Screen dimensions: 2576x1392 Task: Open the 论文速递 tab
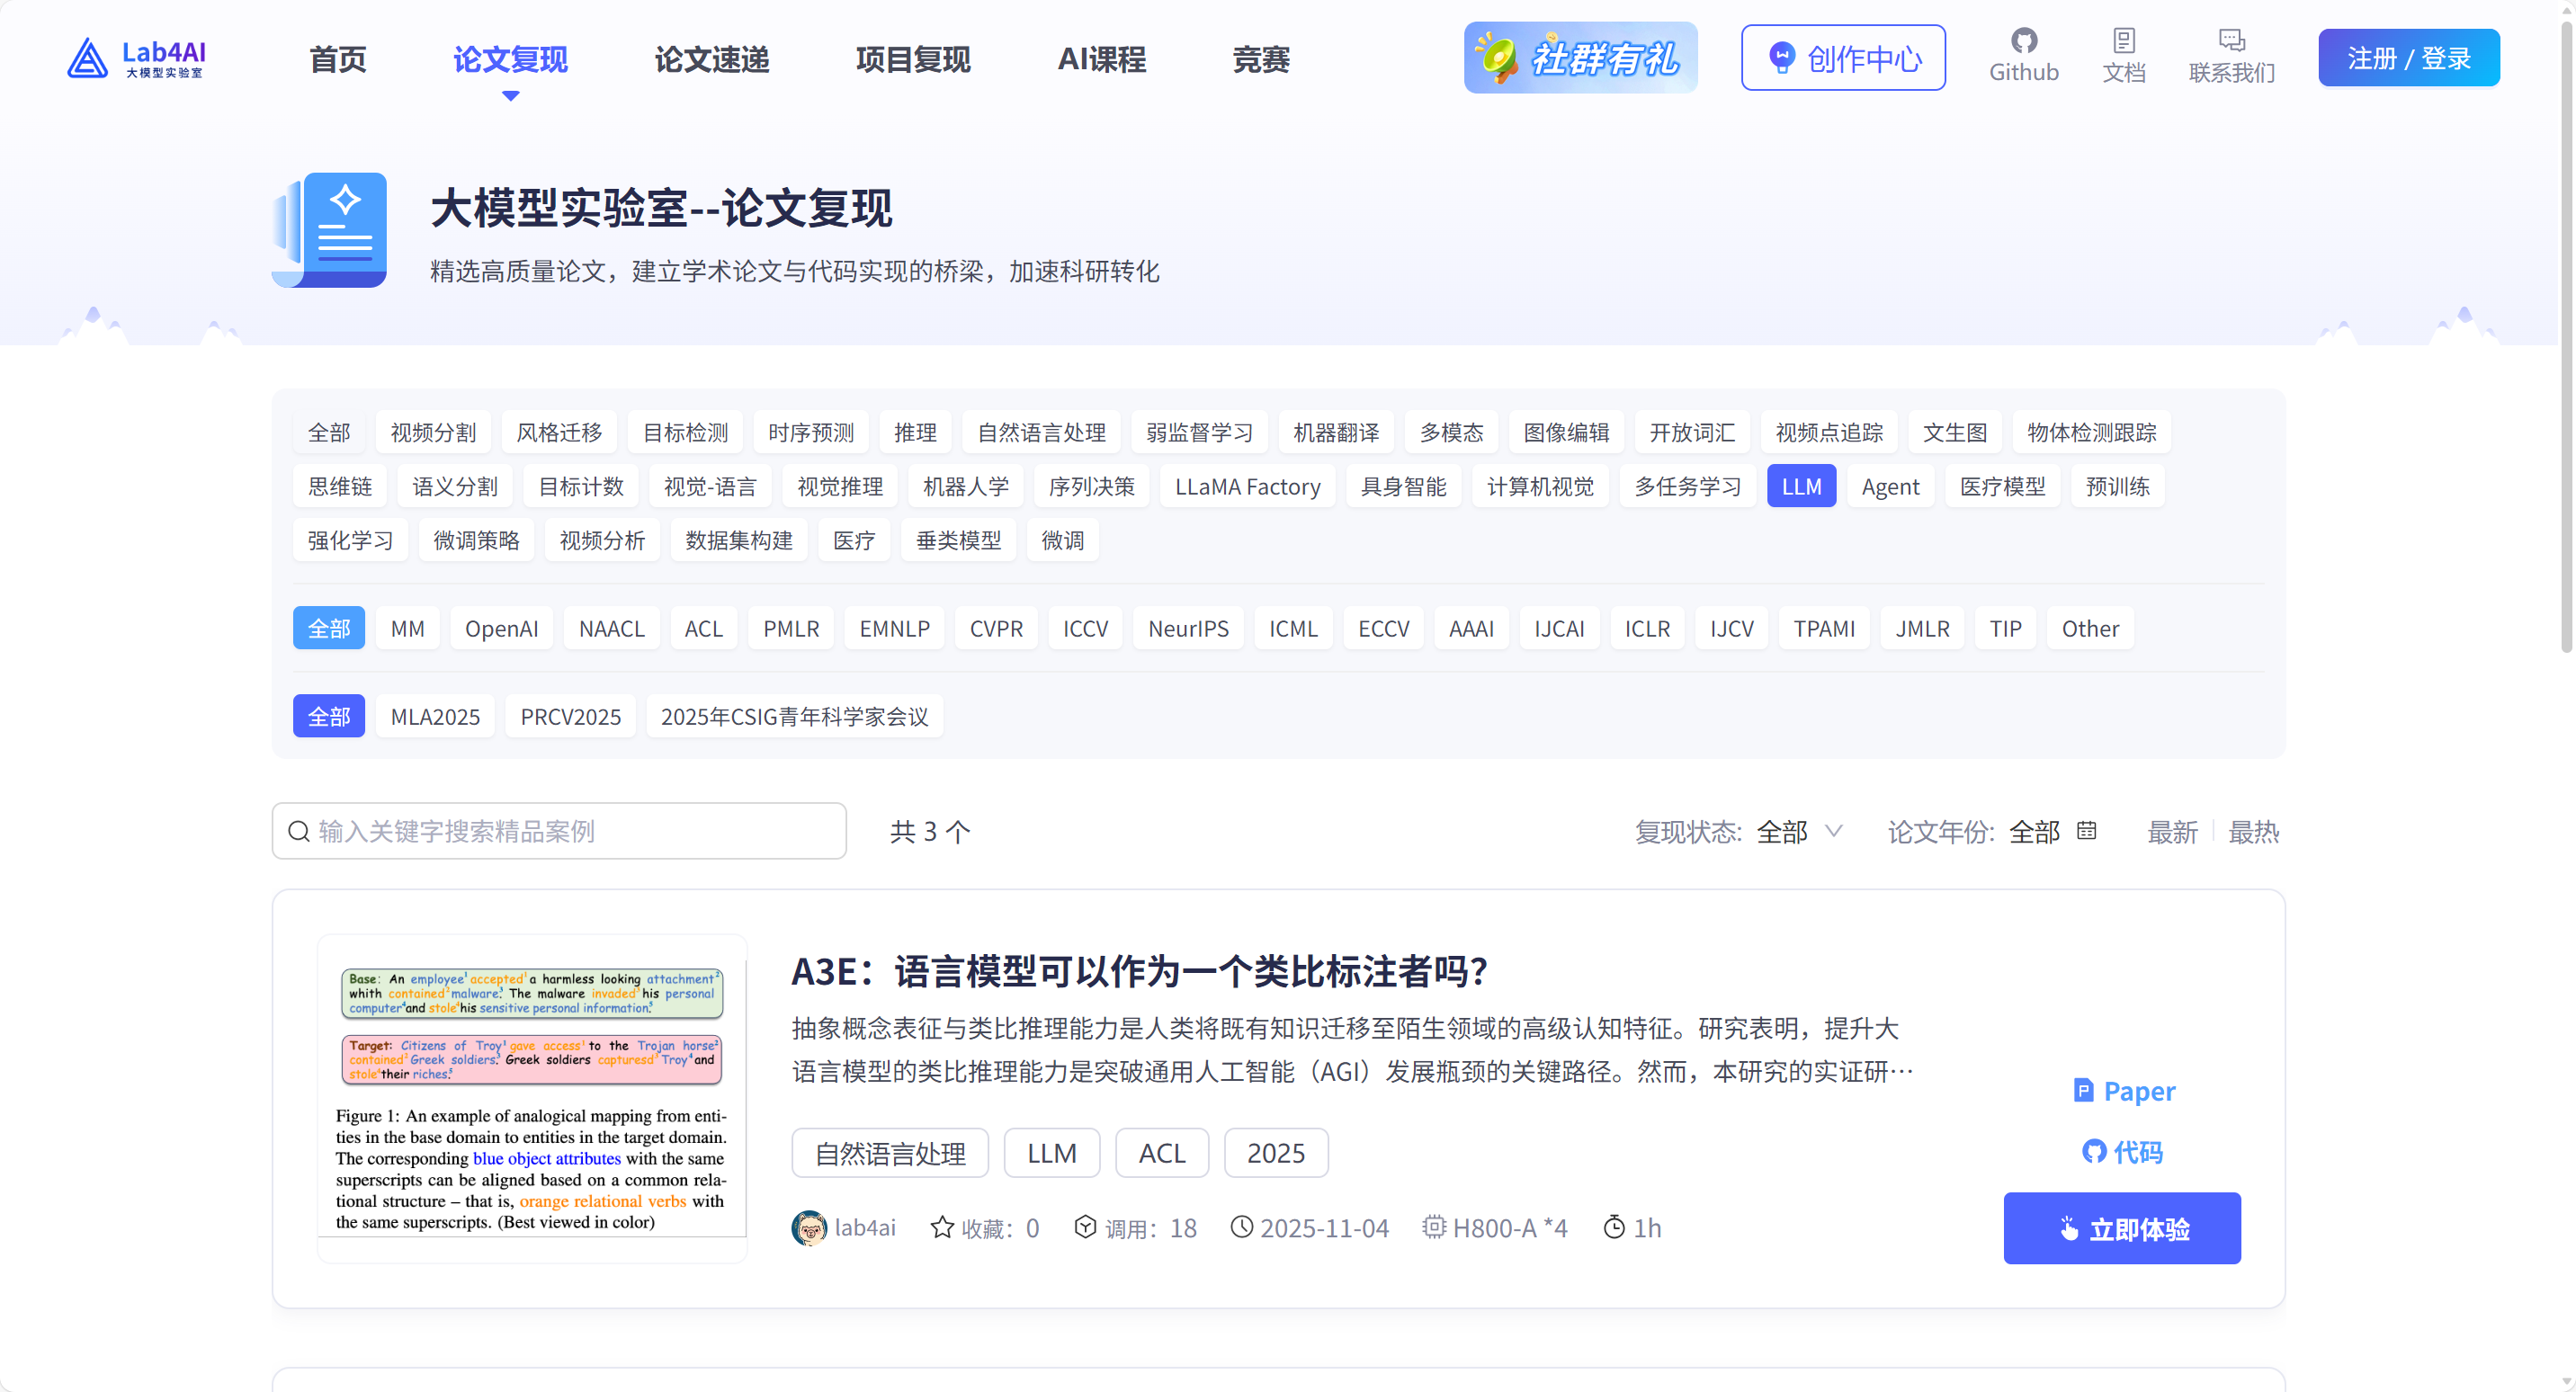click(712, 59)
